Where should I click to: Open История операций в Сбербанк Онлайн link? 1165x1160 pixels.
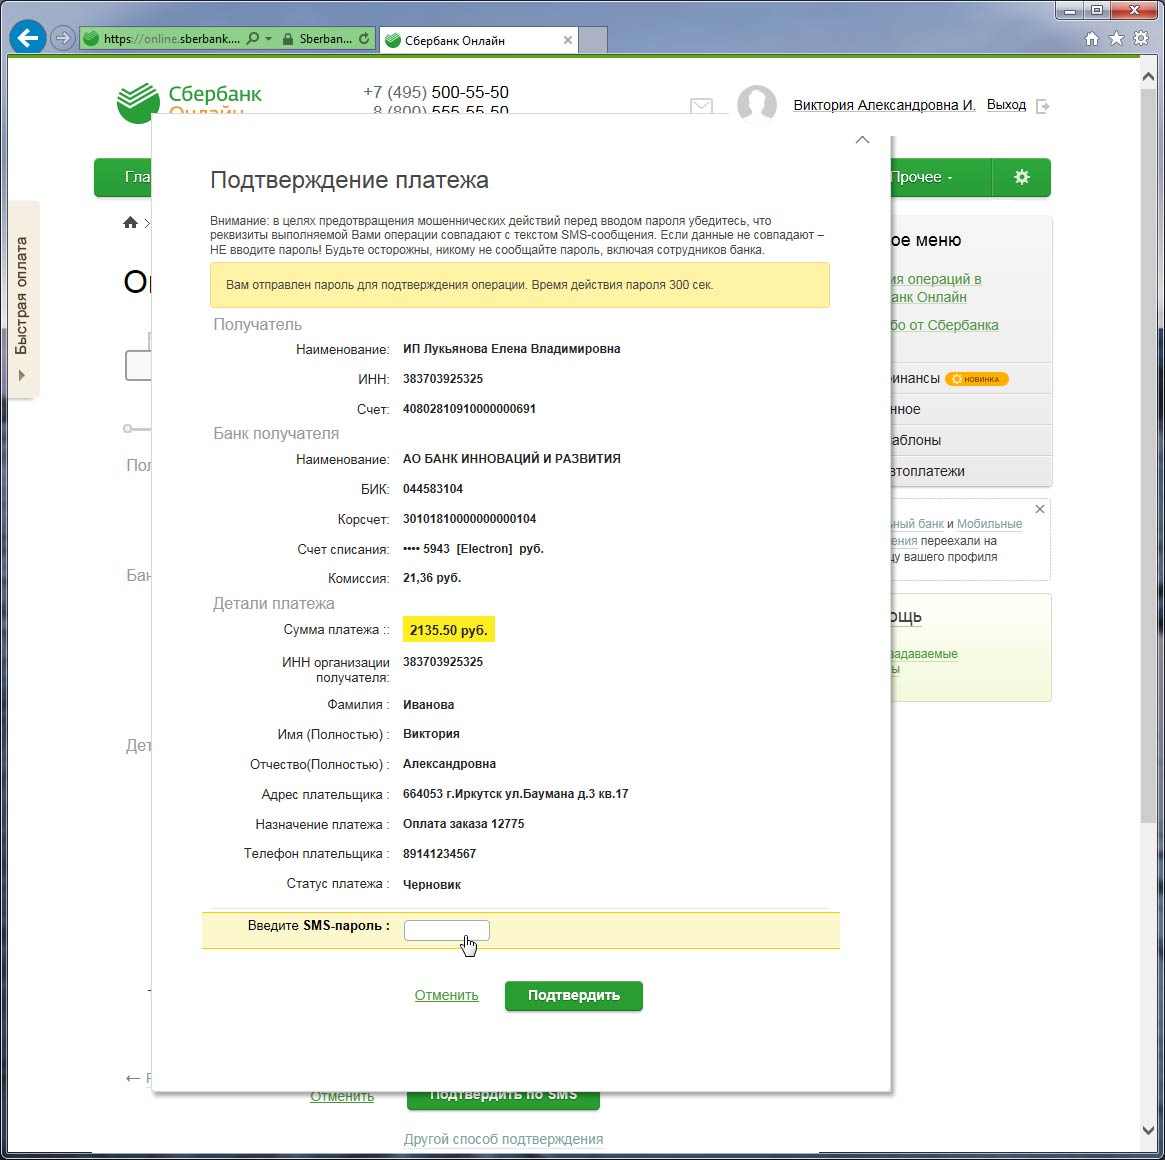point(936,288)
